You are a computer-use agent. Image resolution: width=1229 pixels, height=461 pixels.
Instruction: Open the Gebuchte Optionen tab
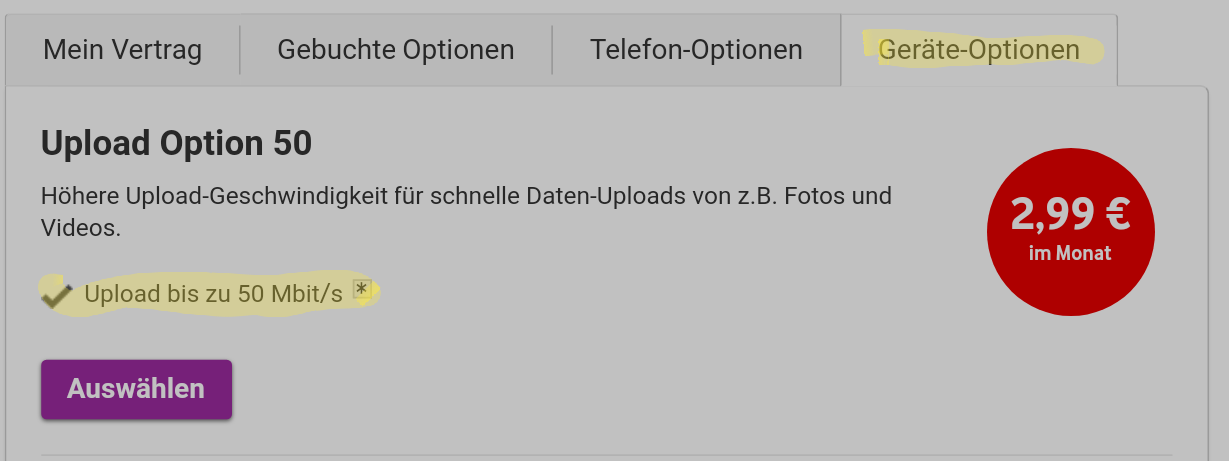[x=396, y=49]
